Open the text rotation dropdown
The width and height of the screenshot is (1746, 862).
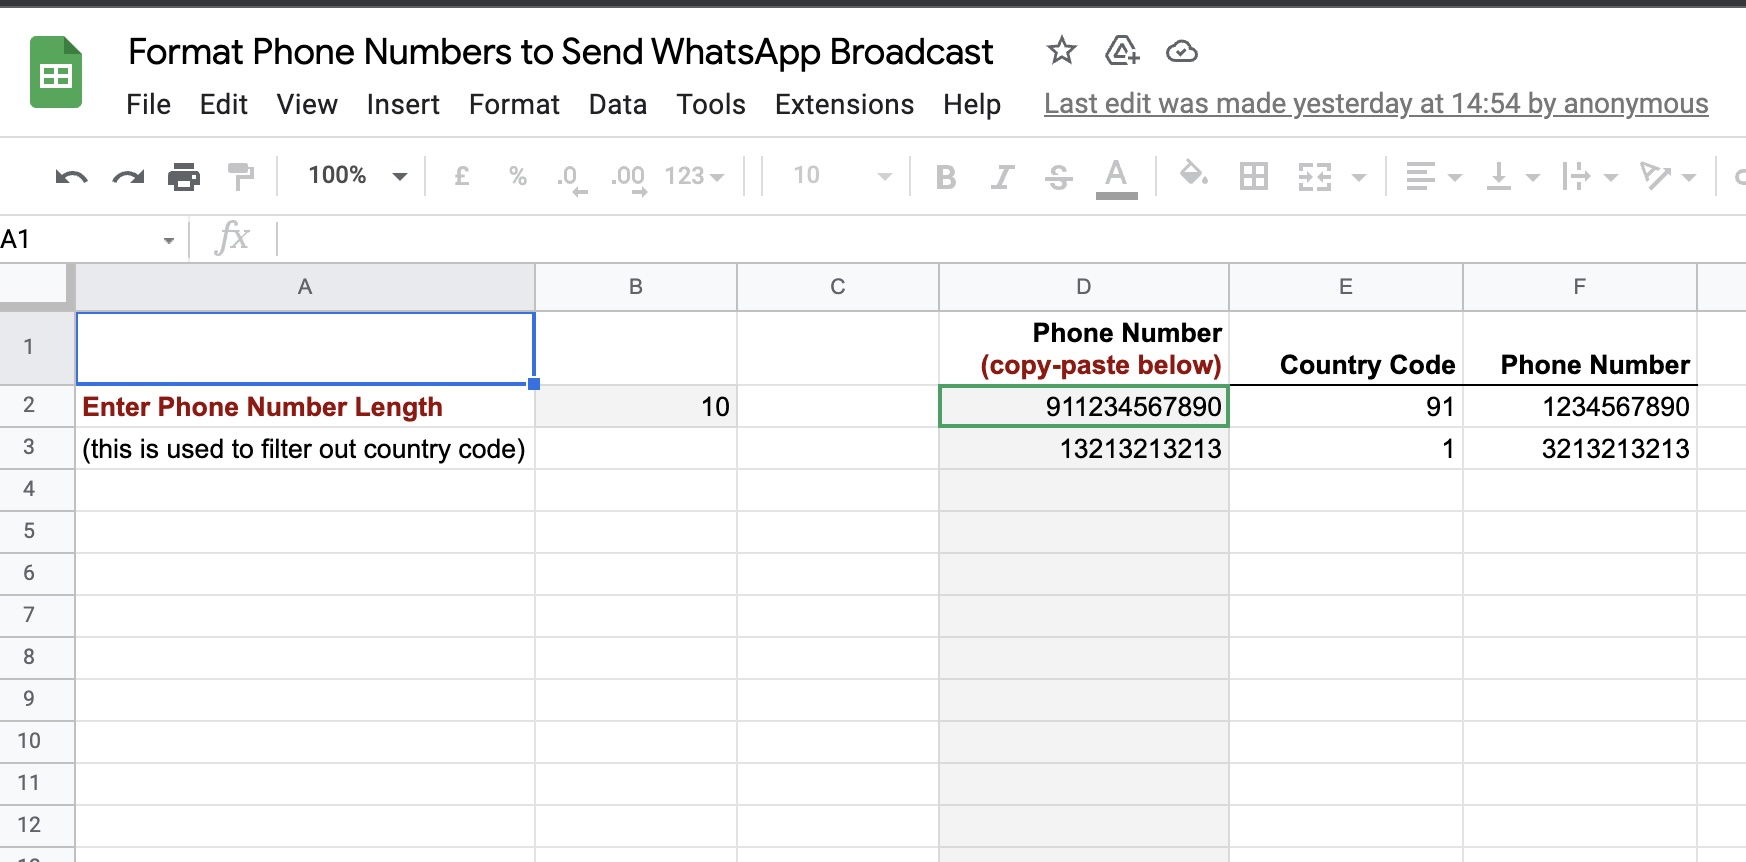tap(1668, 177)
